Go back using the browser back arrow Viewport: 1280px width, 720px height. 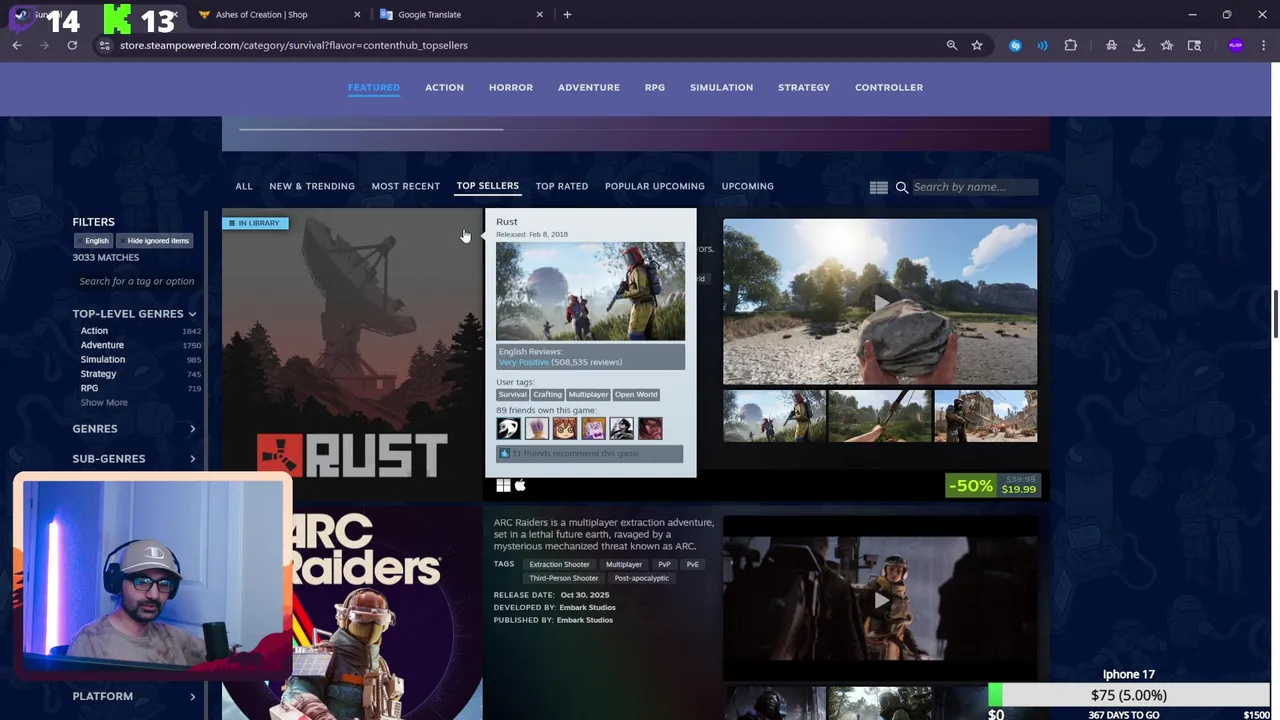[x=17, y=45]
